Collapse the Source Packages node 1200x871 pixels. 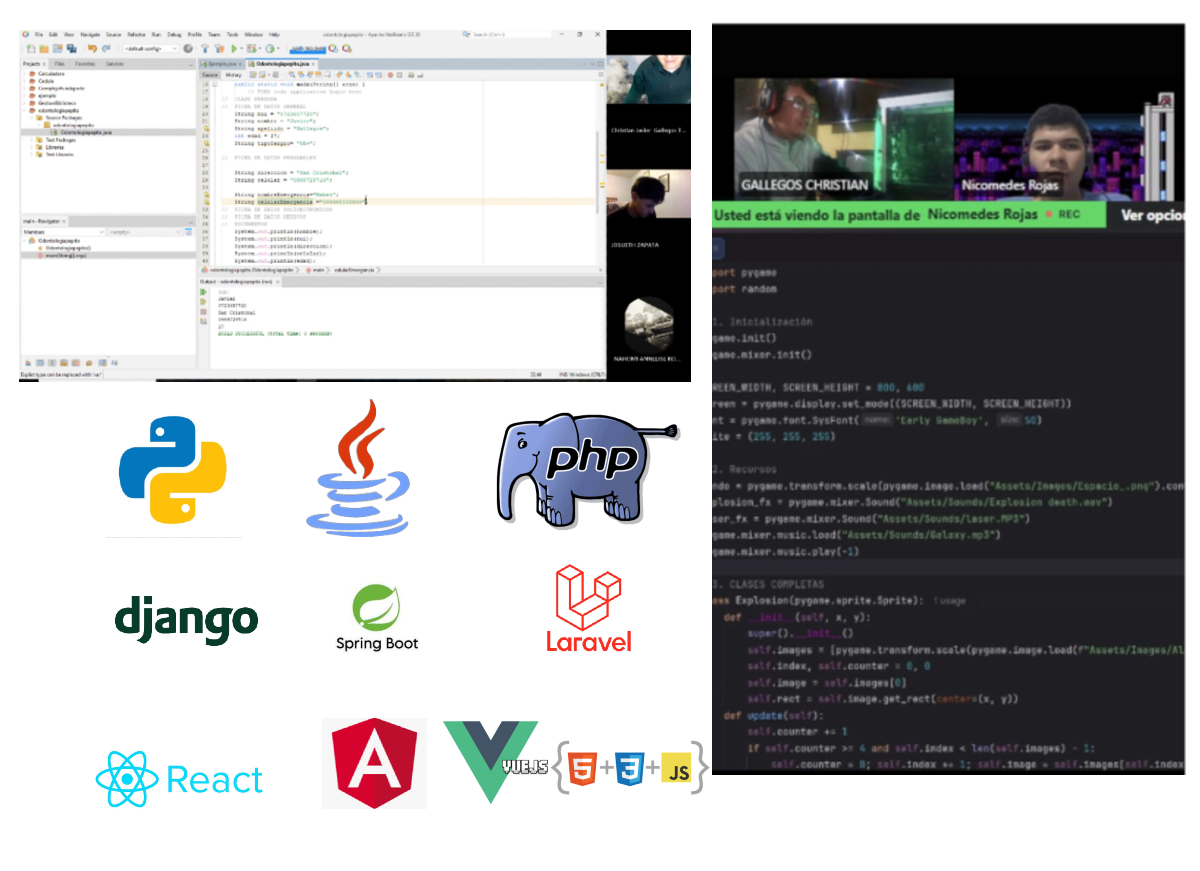click(x=31, y=117)
